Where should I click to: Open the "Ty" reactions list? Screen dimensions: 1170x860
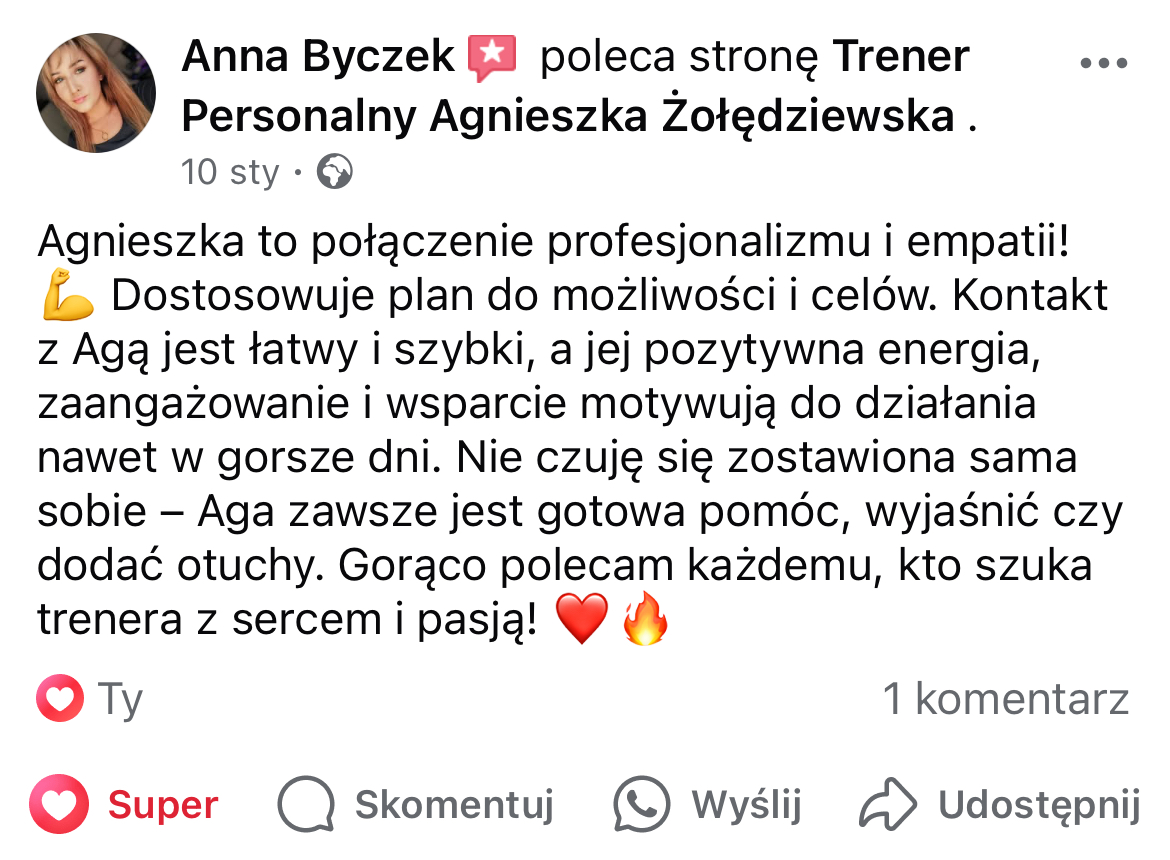[121, 700]
